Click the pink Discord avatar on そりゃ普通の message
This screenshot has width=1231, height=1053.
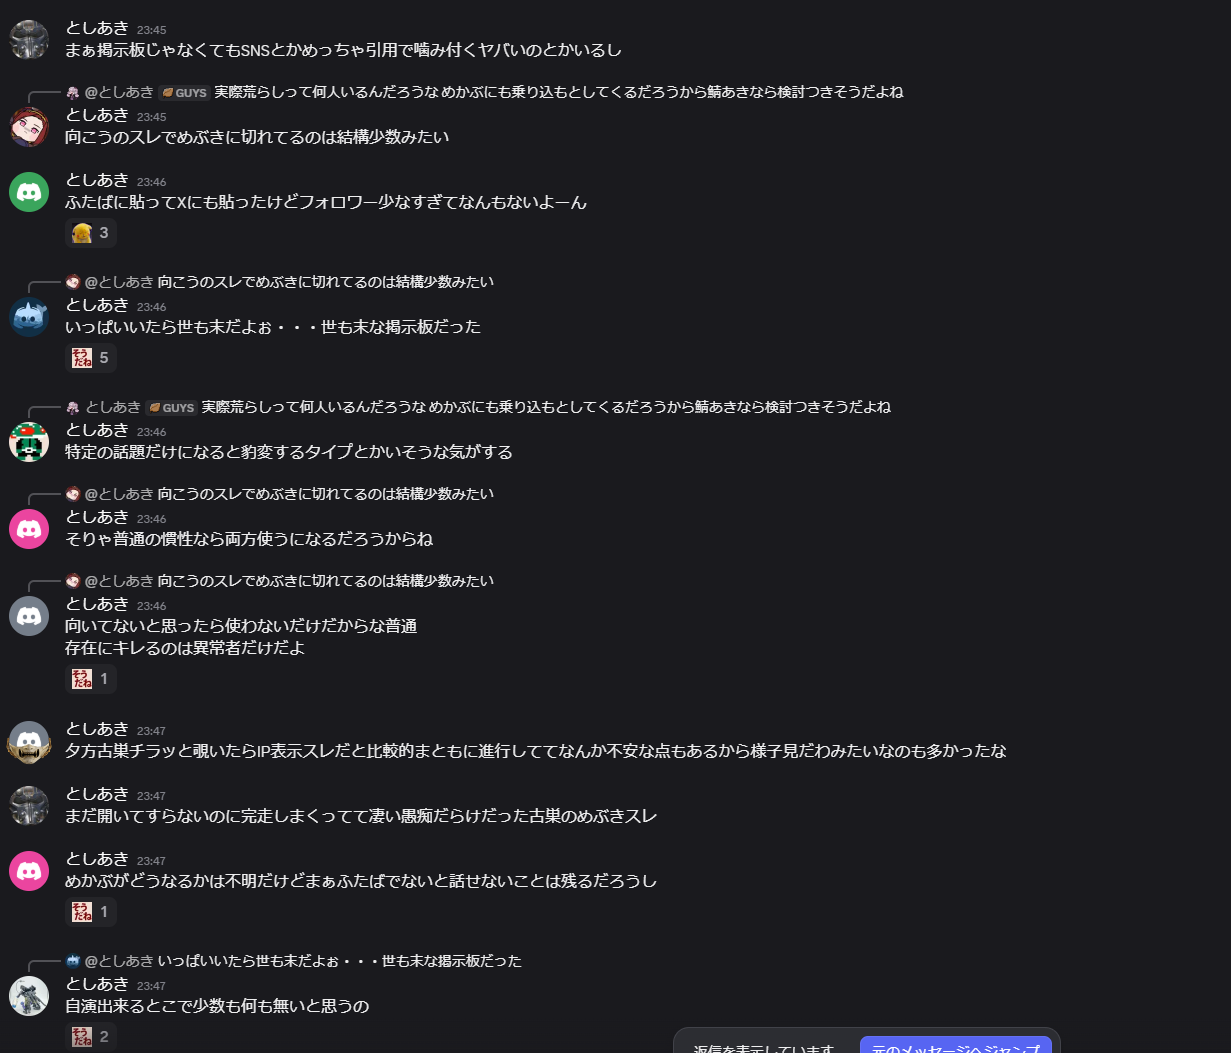pyautogui.click(x=29, y=528)
